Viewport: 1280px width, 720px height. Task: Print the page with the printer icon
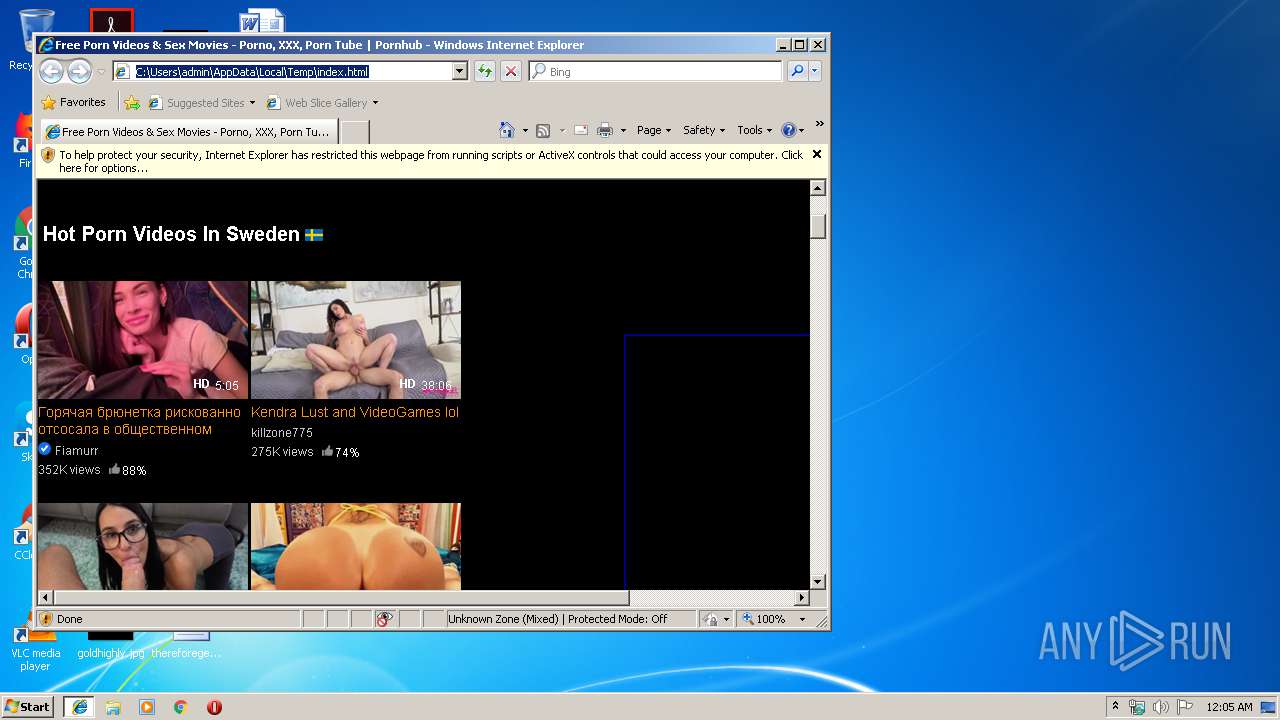[605, 130]
